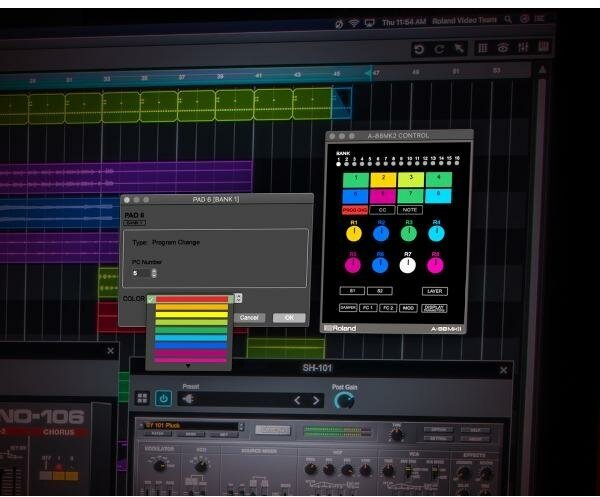Image resolution: width=600 pixels, height=497 pixels.
Task: Click the SH-101 grid browser icon
Action: point(142,398)
